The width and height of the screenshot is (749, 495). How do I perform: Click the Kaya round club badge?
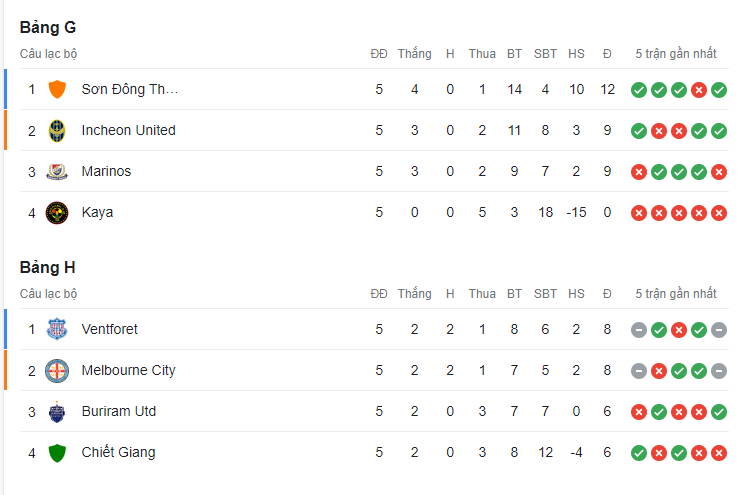tap(57, 213)
